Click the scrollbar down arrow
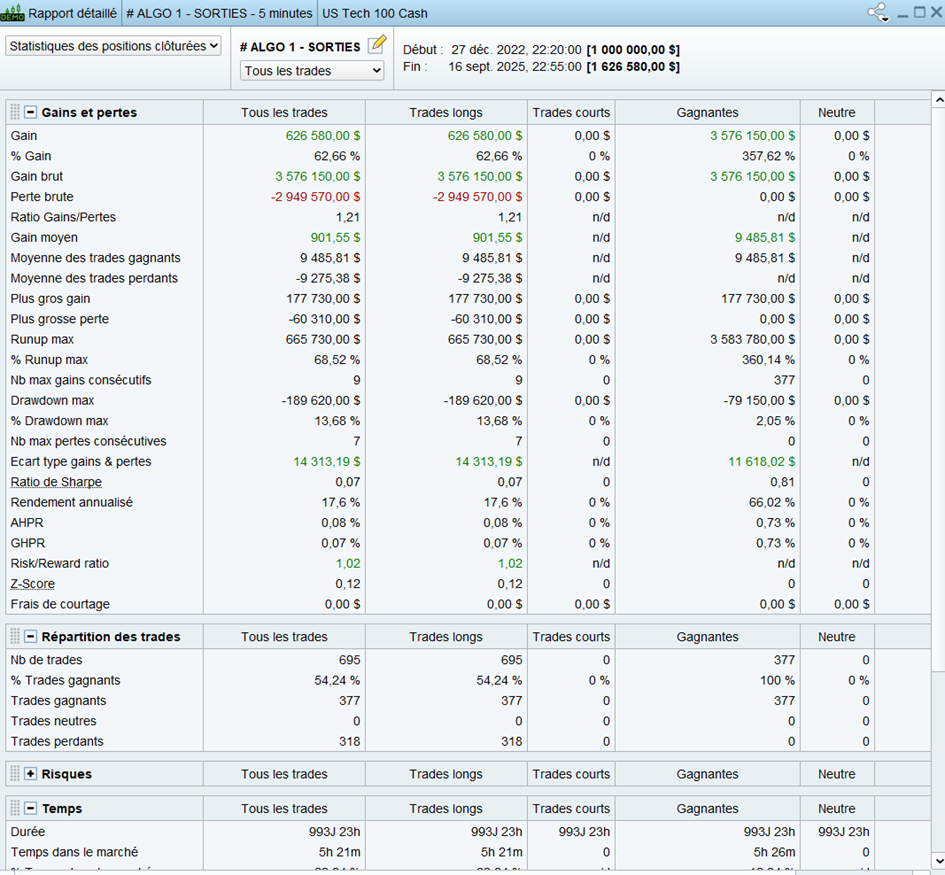Image resolution: width=945 pixels, height=875 pixels. [937, 860]
